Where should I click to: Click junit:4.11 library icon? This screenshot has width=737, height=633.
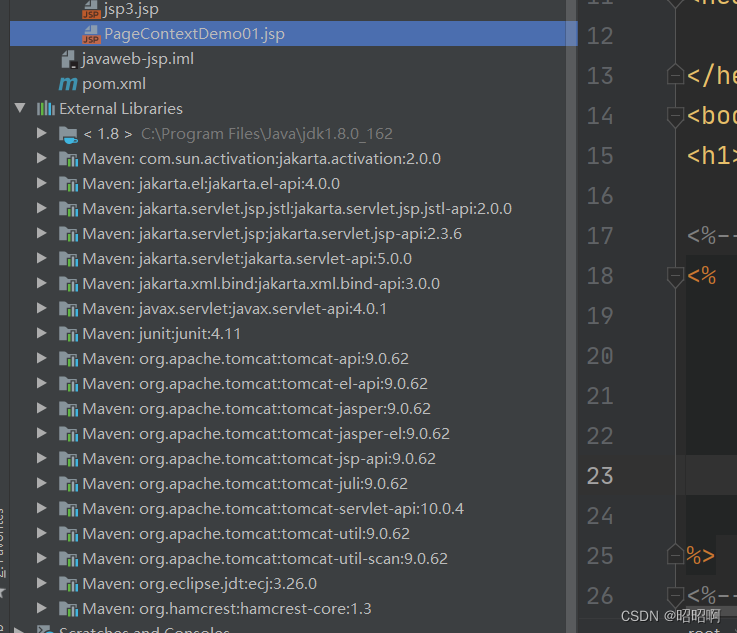click(69, 334)
